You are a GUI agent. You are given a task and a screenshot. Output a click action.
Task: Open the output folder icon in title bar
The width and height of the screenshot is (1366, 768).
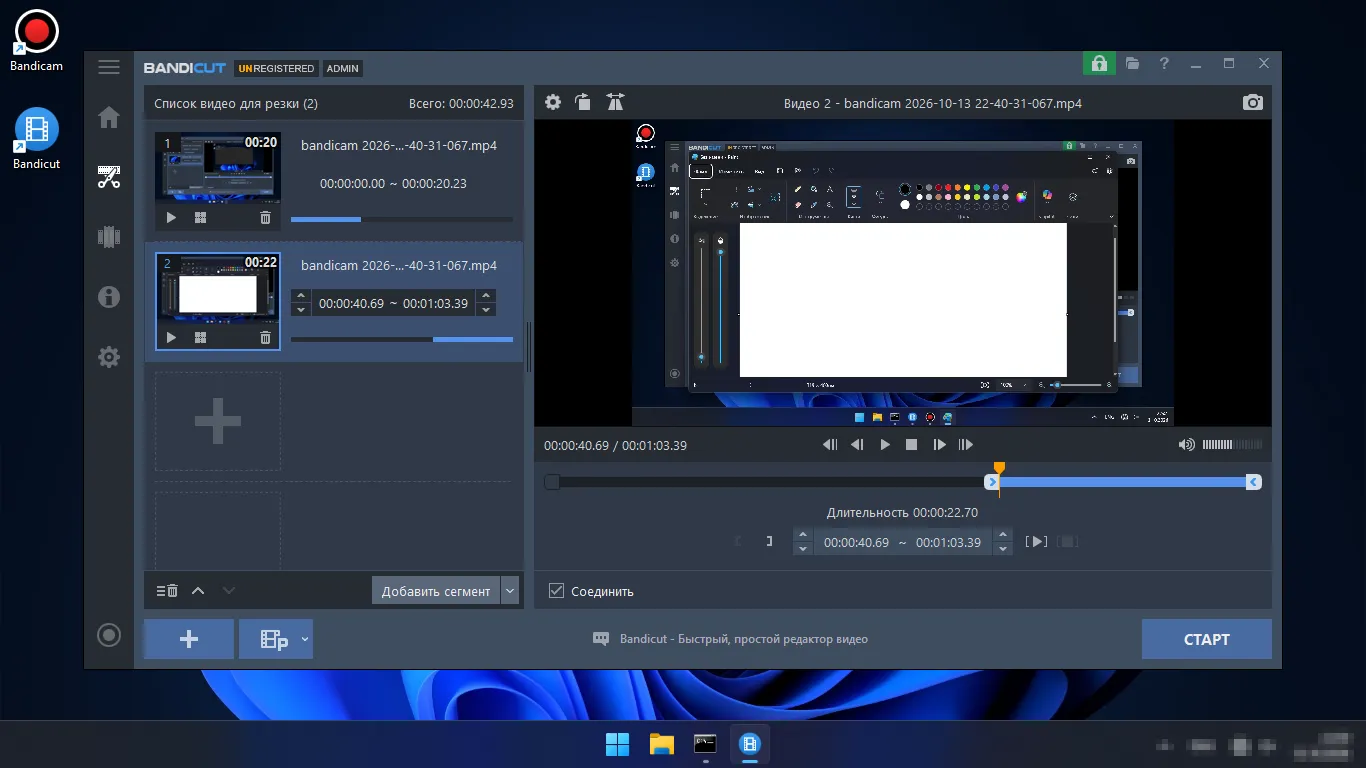pos(1132,63)
